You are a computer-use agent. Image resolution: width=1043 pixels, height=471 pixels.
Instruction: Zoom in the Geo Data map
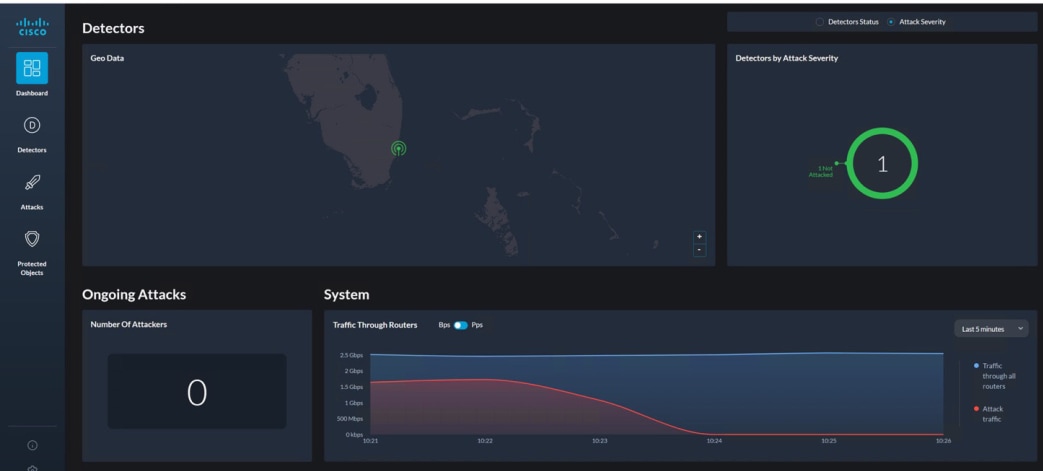click(x=699, y=237)
